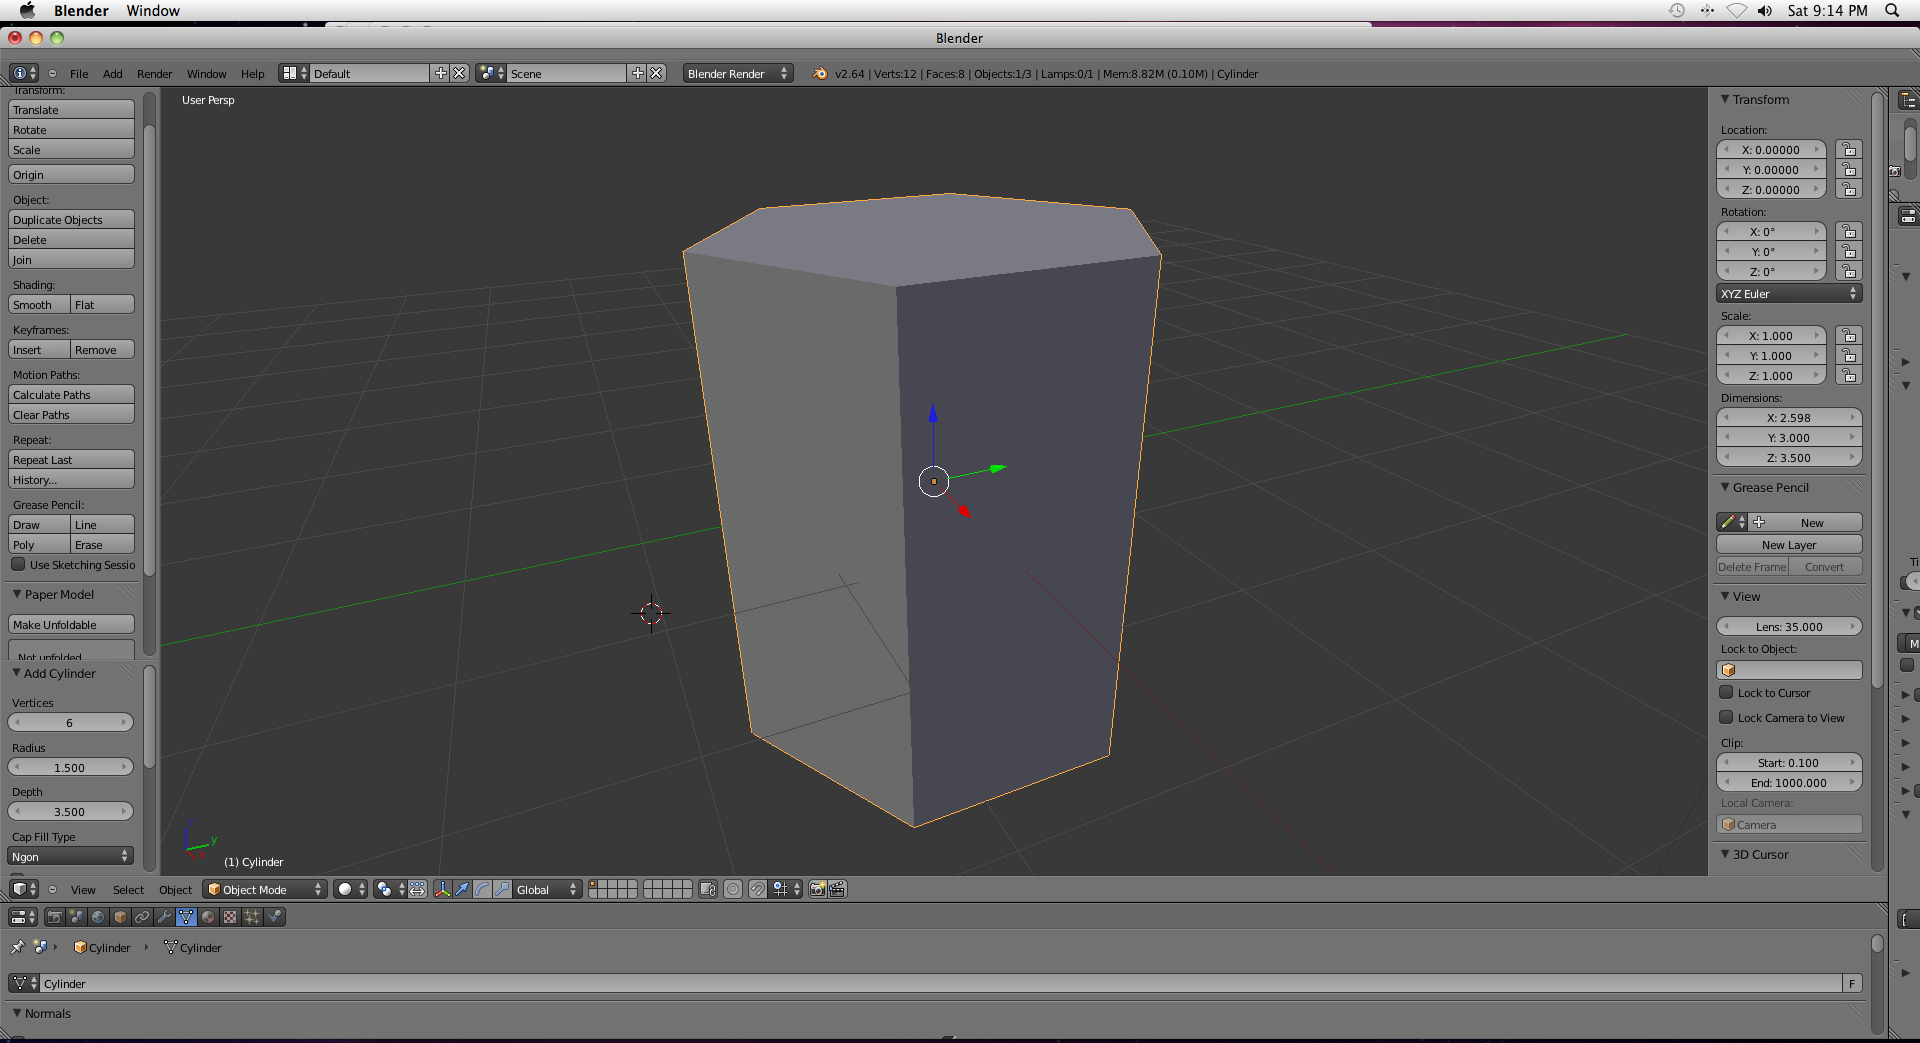Lock Scale Z with padlock toggle
Screen dimensions: 1920x1043
(1849, 376)
